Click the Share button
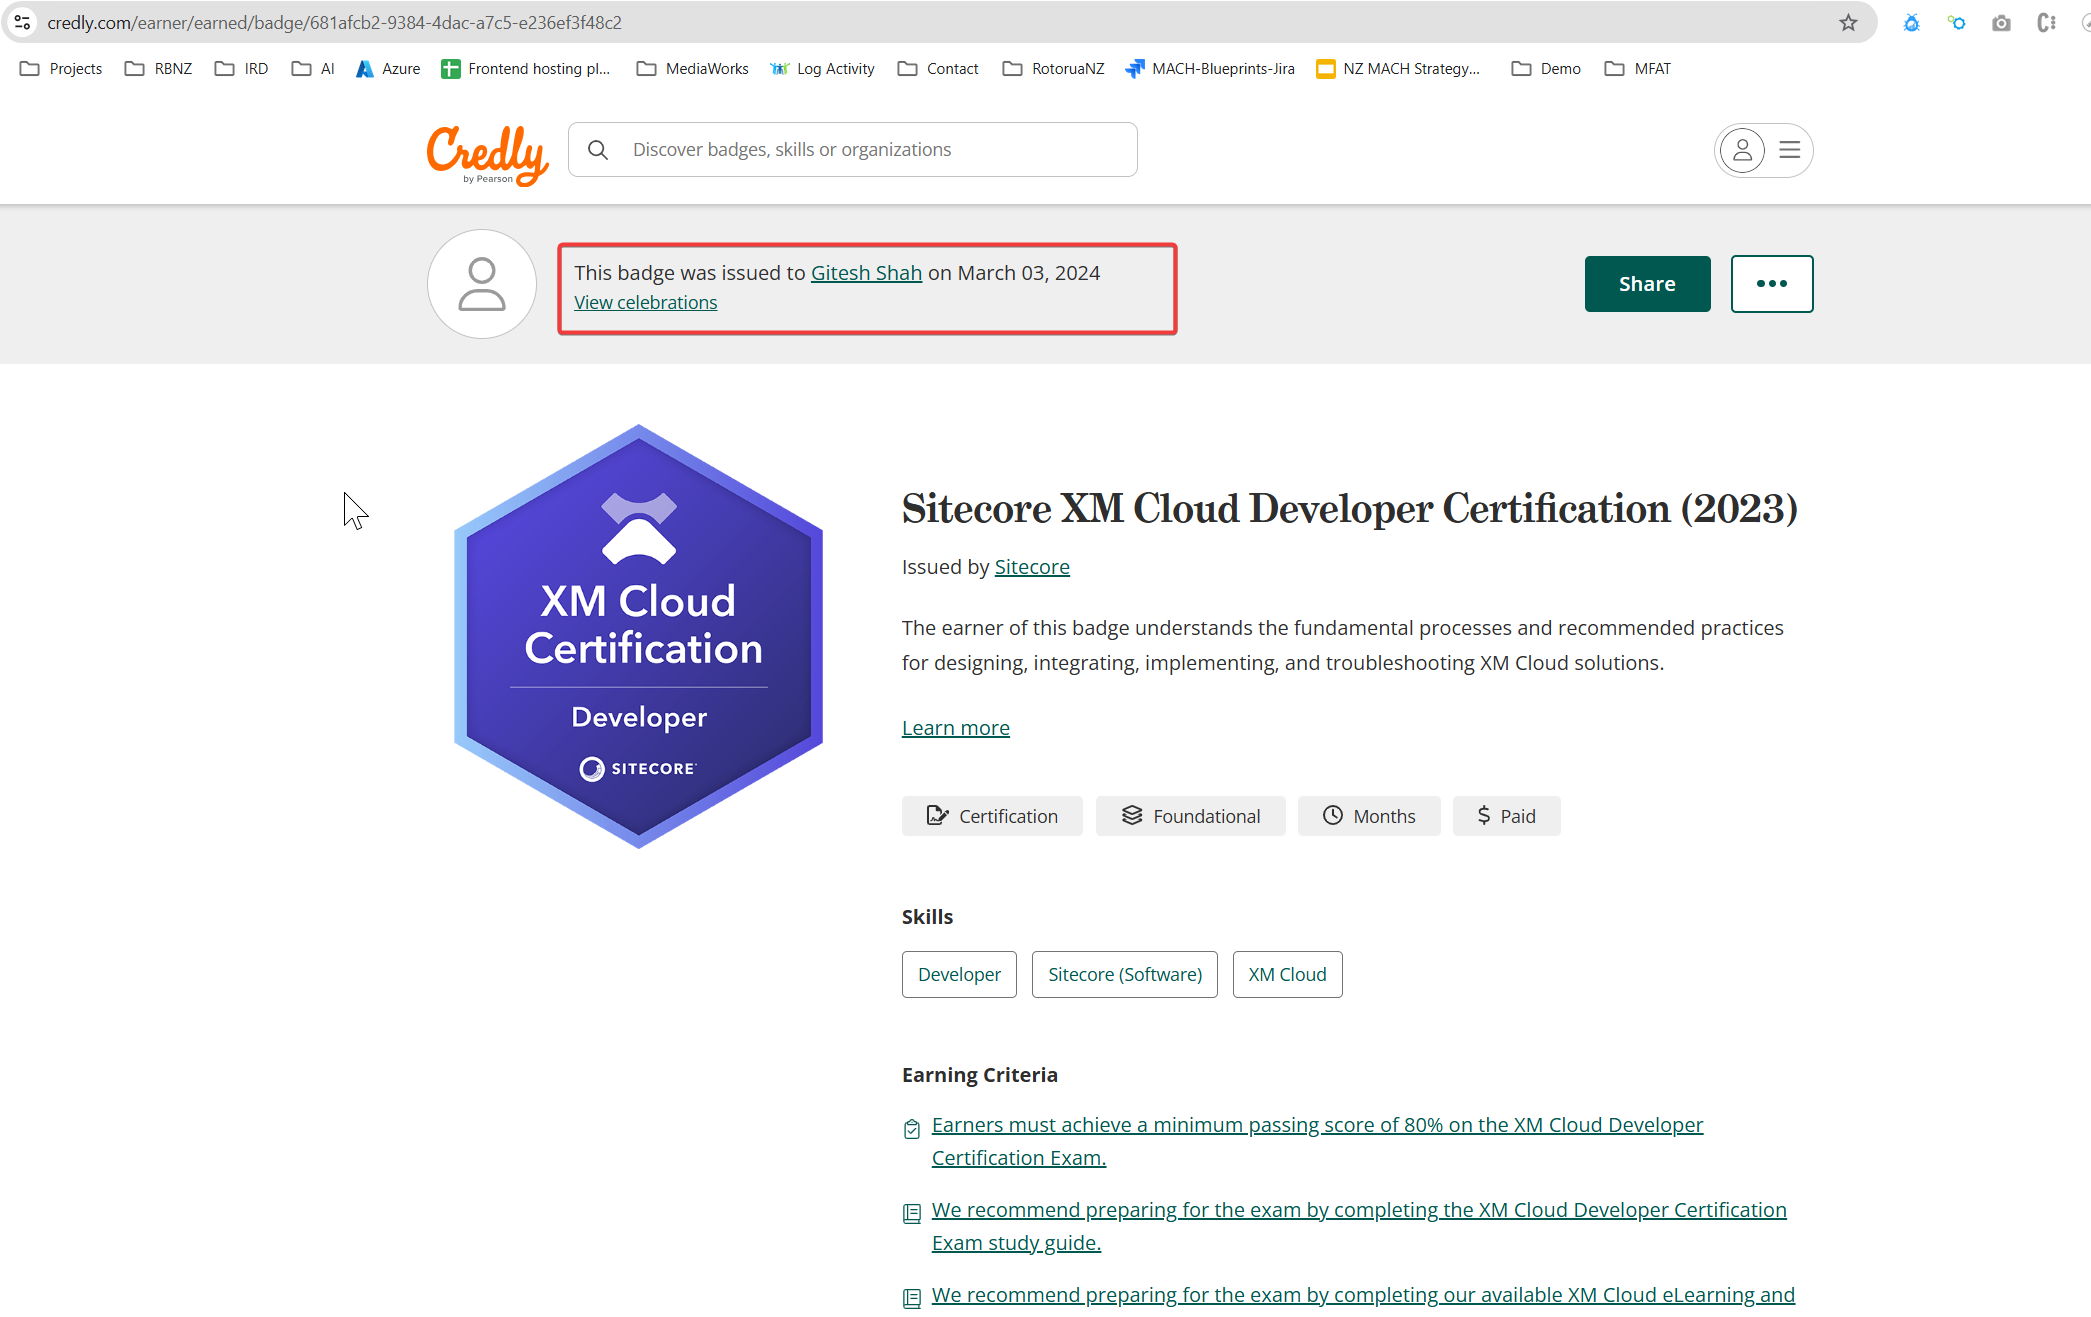 coord(1647,284)
